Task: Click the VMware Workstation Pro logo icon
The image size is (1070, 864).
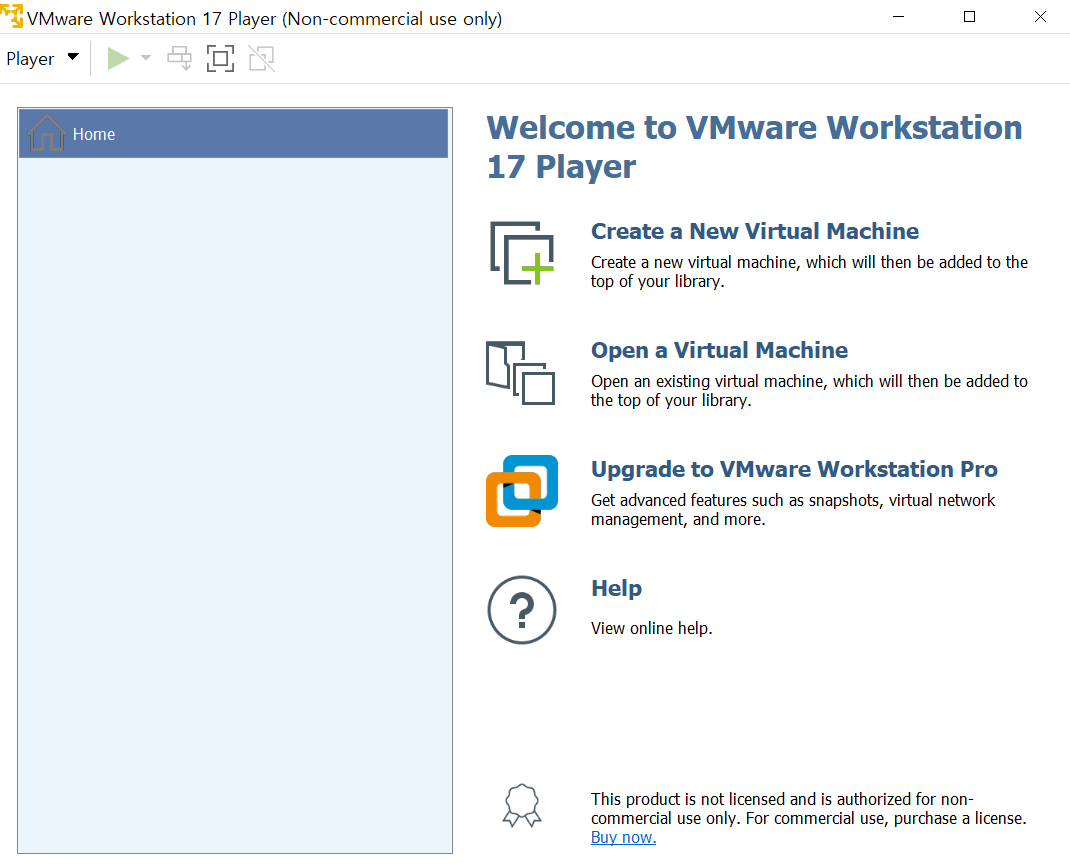Action: [522, 491]
